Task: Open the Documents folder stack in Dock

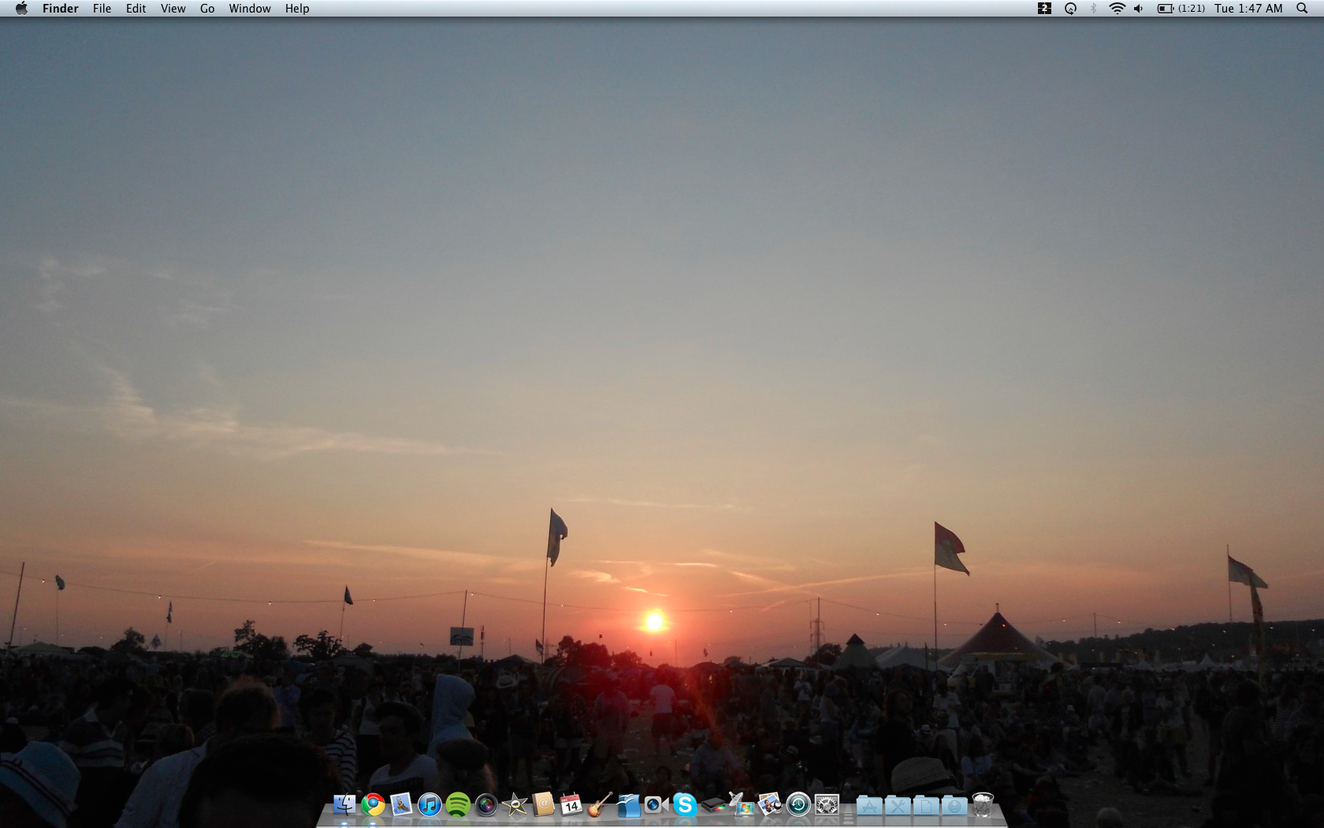Action: [925, 805]
